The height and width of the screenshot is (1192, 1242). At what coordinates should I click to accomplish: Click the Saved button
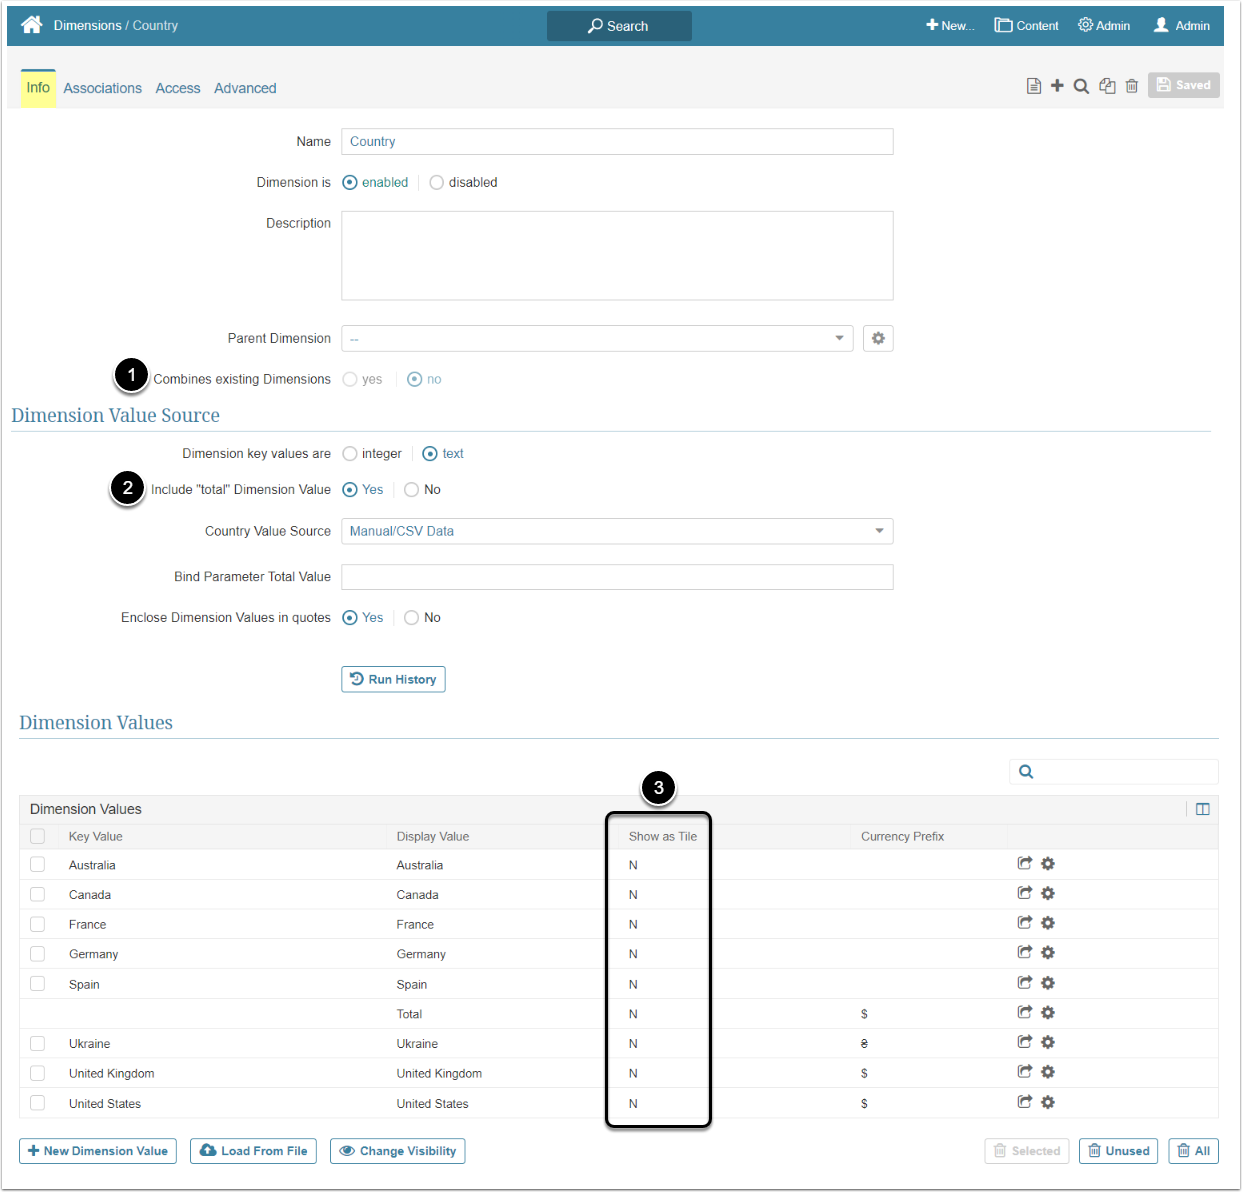tap(1184, 85)
